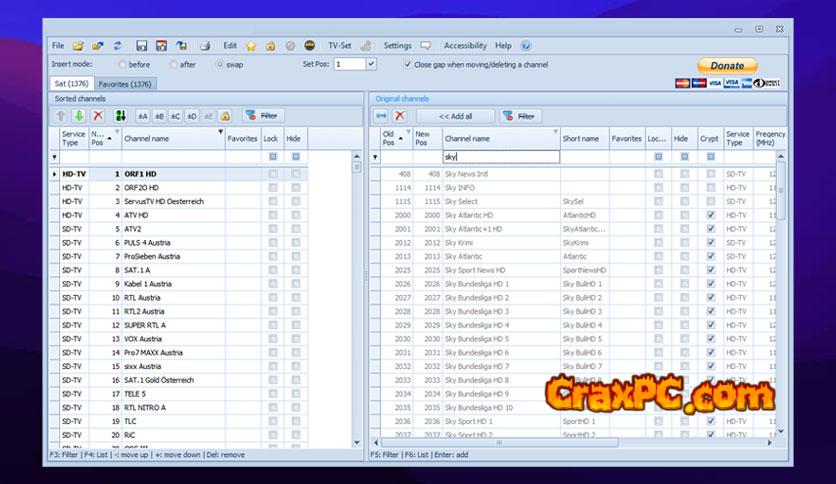Click the channel name filter field containing 'sky'

[500, 157]
